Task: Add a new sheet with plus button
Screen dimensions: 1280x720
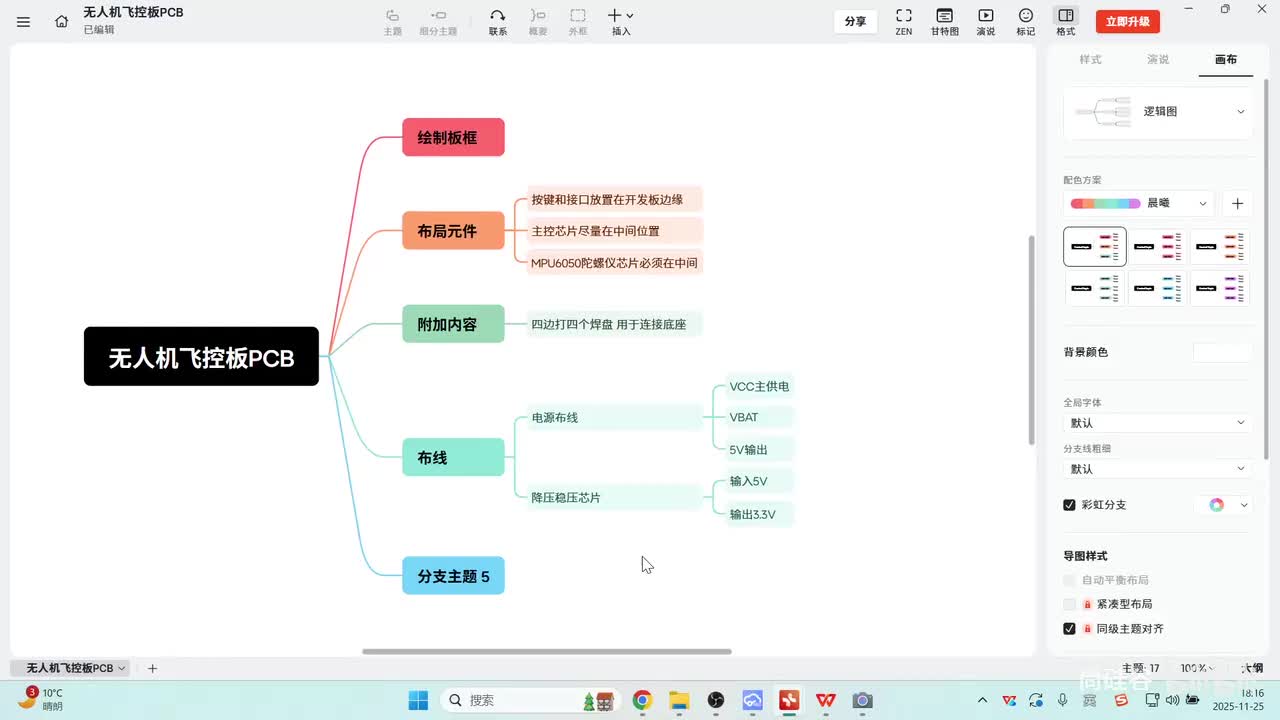Action: 152,668
